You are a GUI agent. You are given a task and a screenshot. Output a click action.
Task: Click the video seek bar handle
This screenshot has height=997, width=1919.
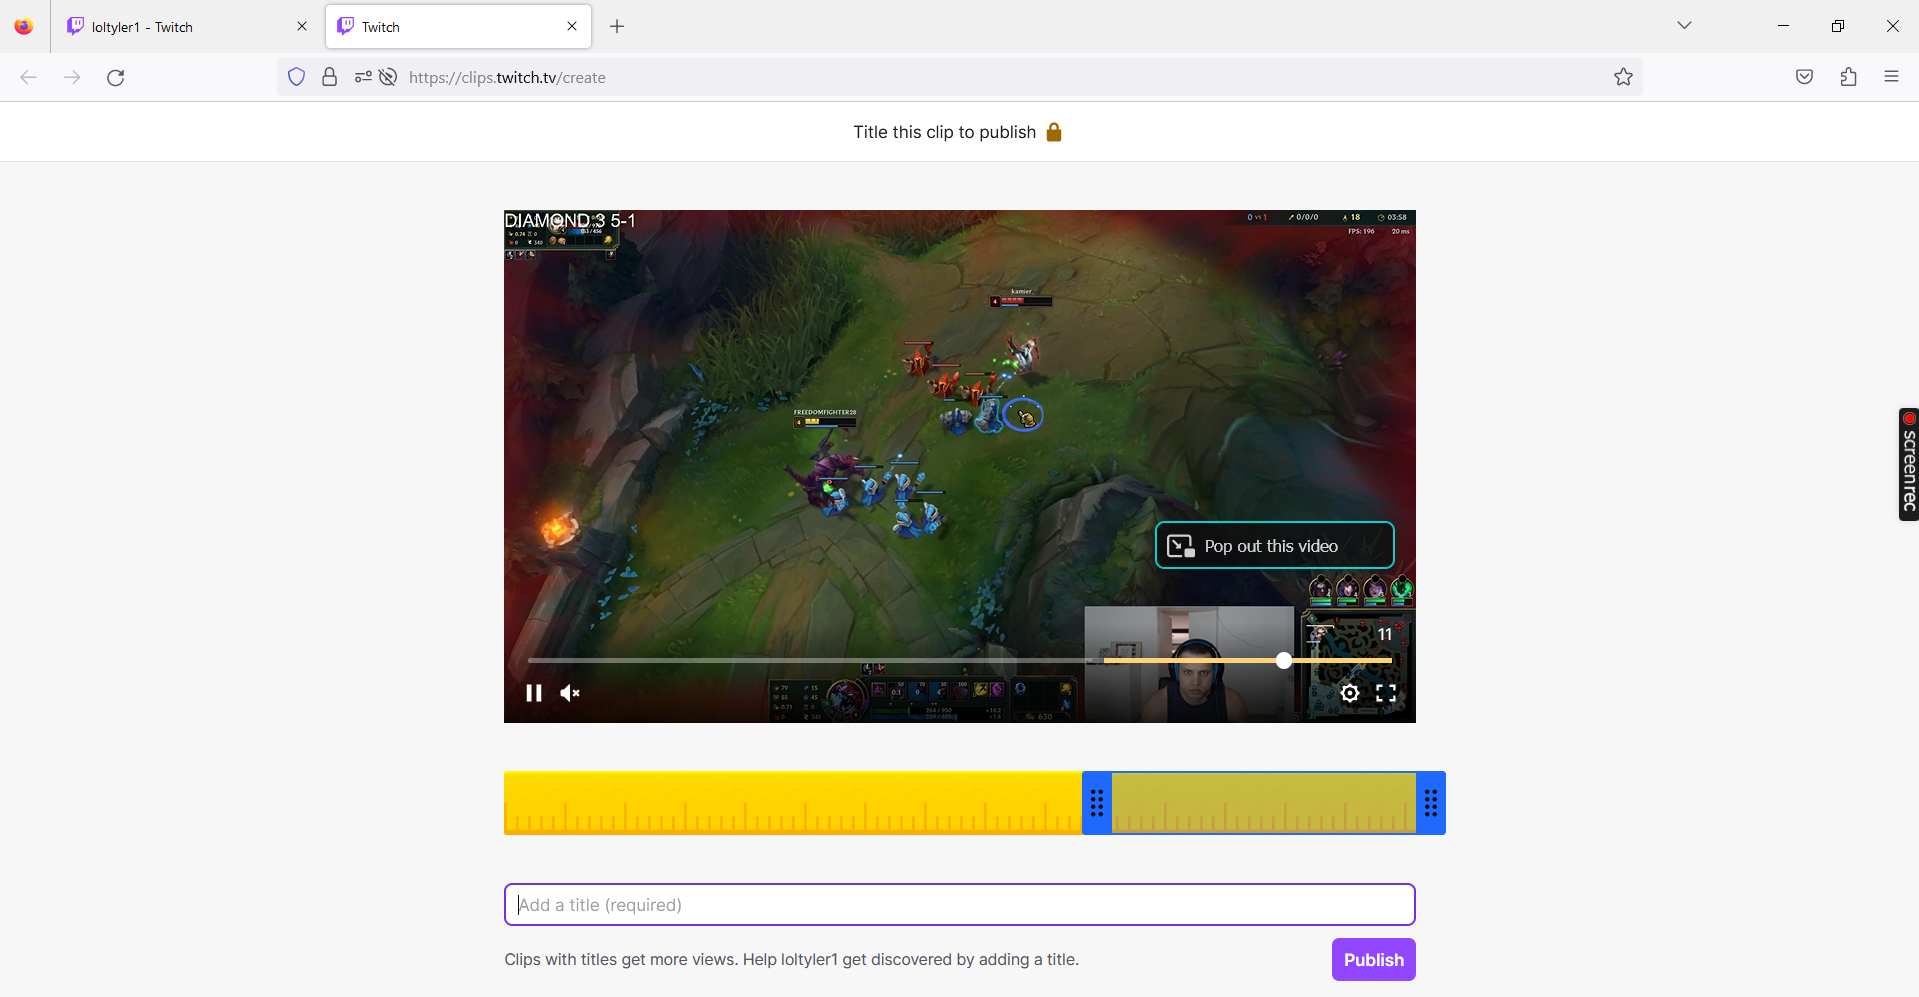[x=1284, y=660]
